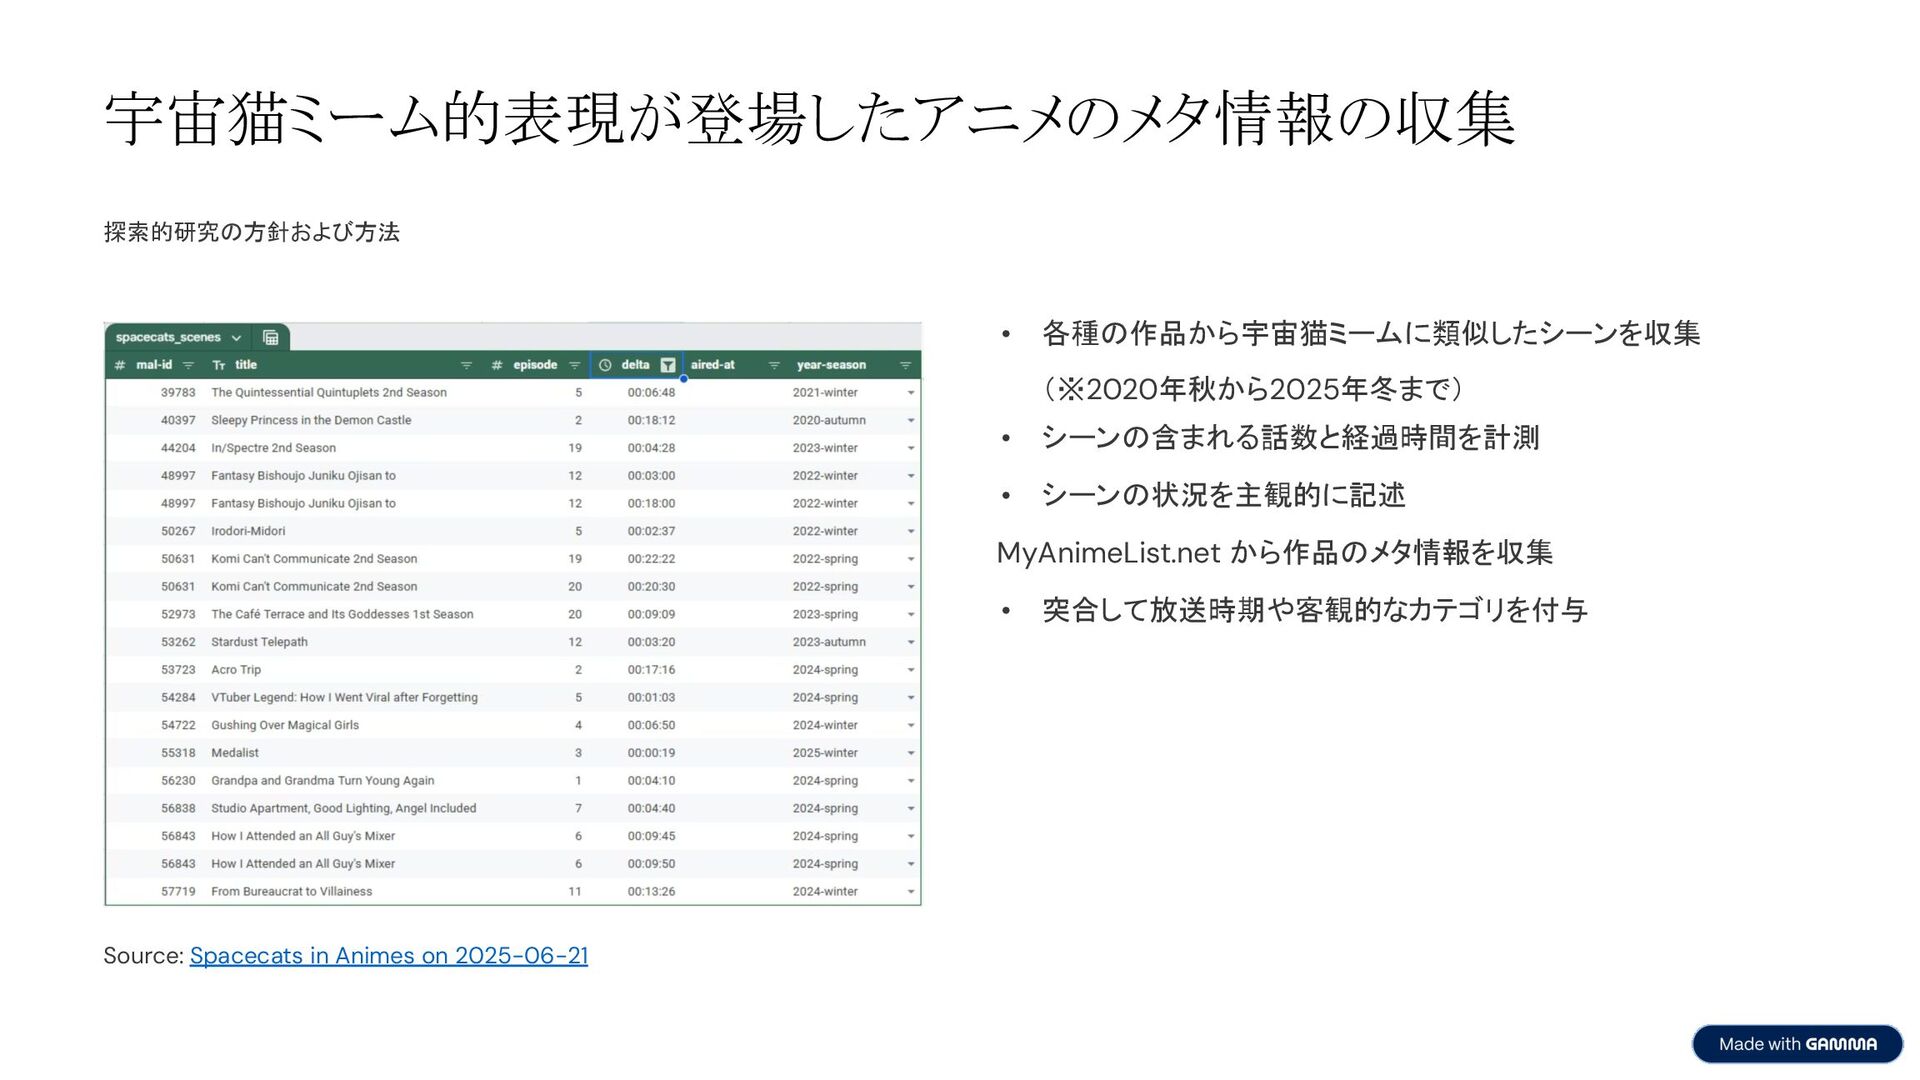Select title cell Gushing Over Magical Girls
The width and height of the screenshot is (1920, 1080).
(x=285, y=725)
